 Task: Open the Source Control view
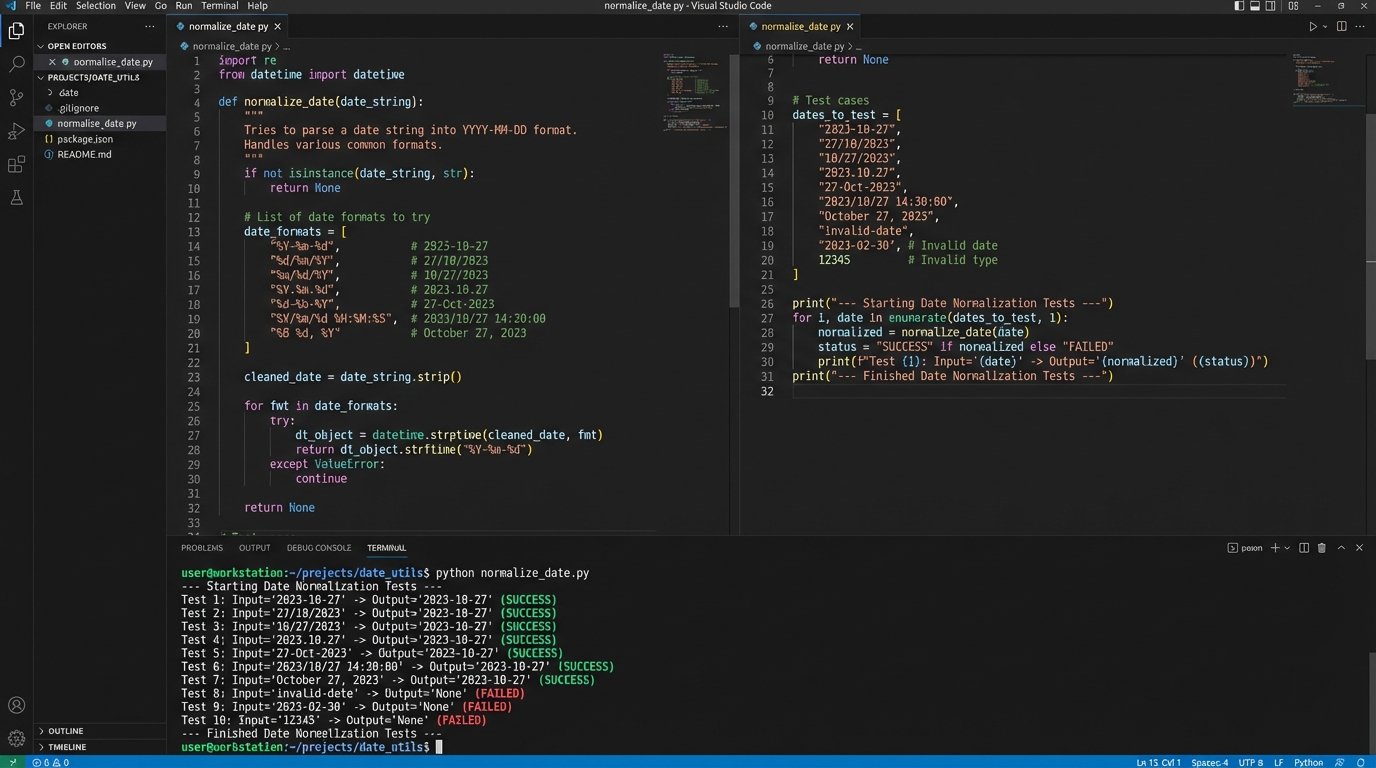click(16, 98)
